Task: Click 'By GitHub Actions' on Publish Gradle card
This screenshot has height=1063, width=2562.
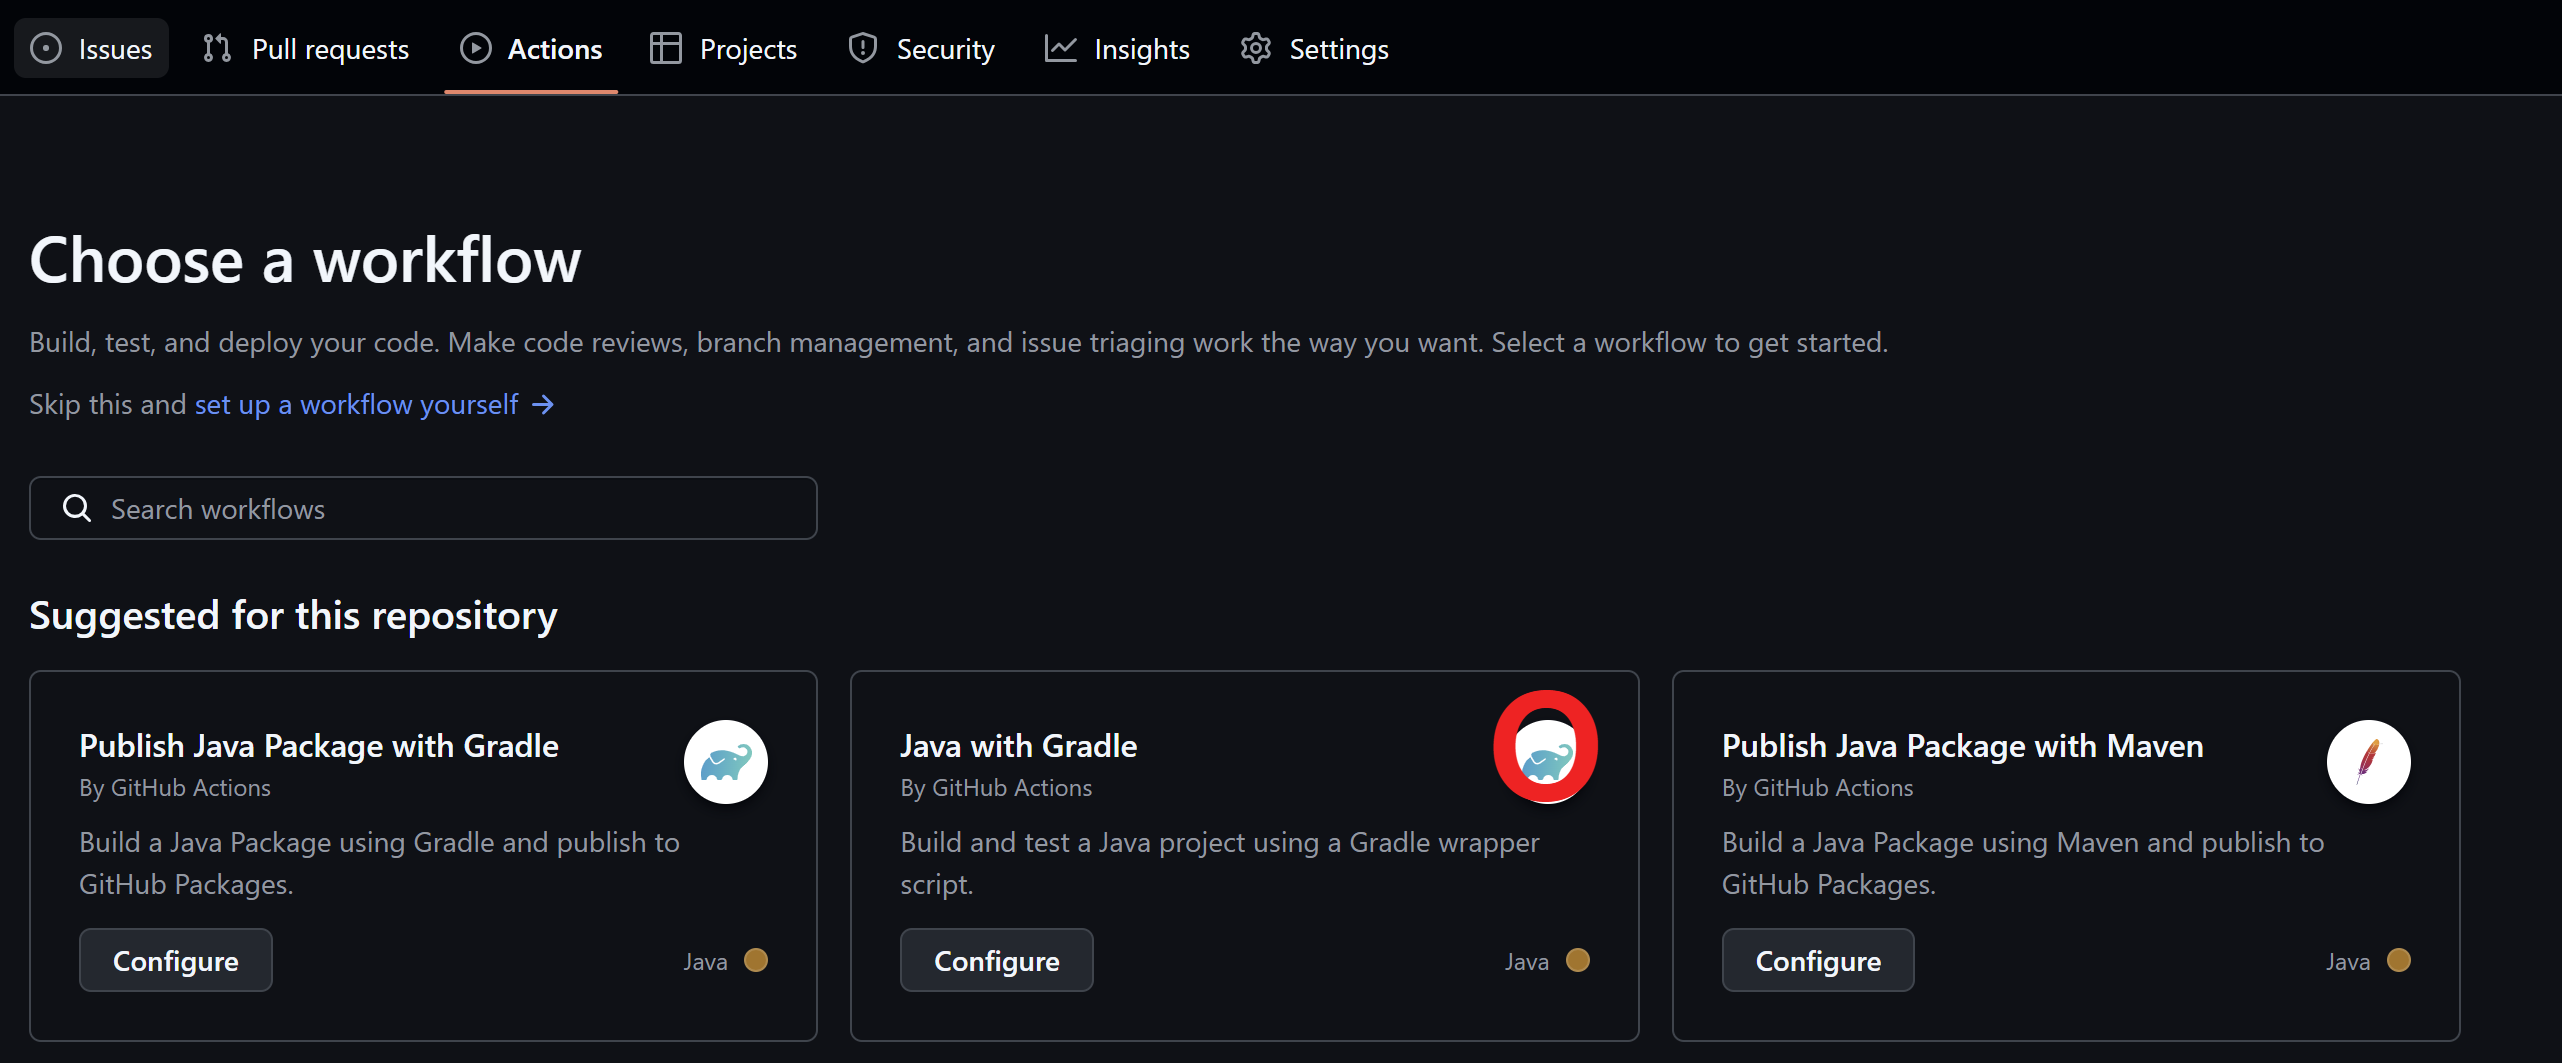Action: coord(175,788)
